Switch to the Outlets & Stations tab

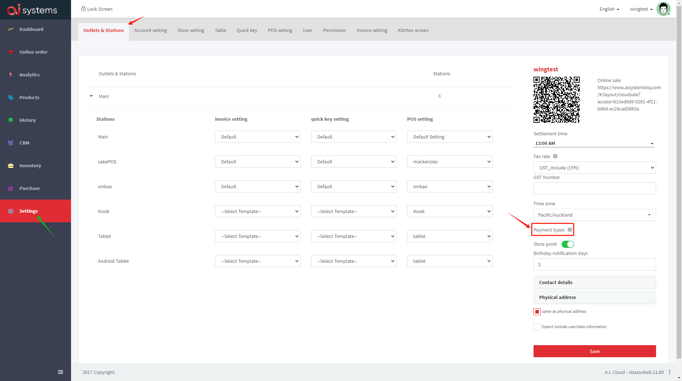pos(104,30)
